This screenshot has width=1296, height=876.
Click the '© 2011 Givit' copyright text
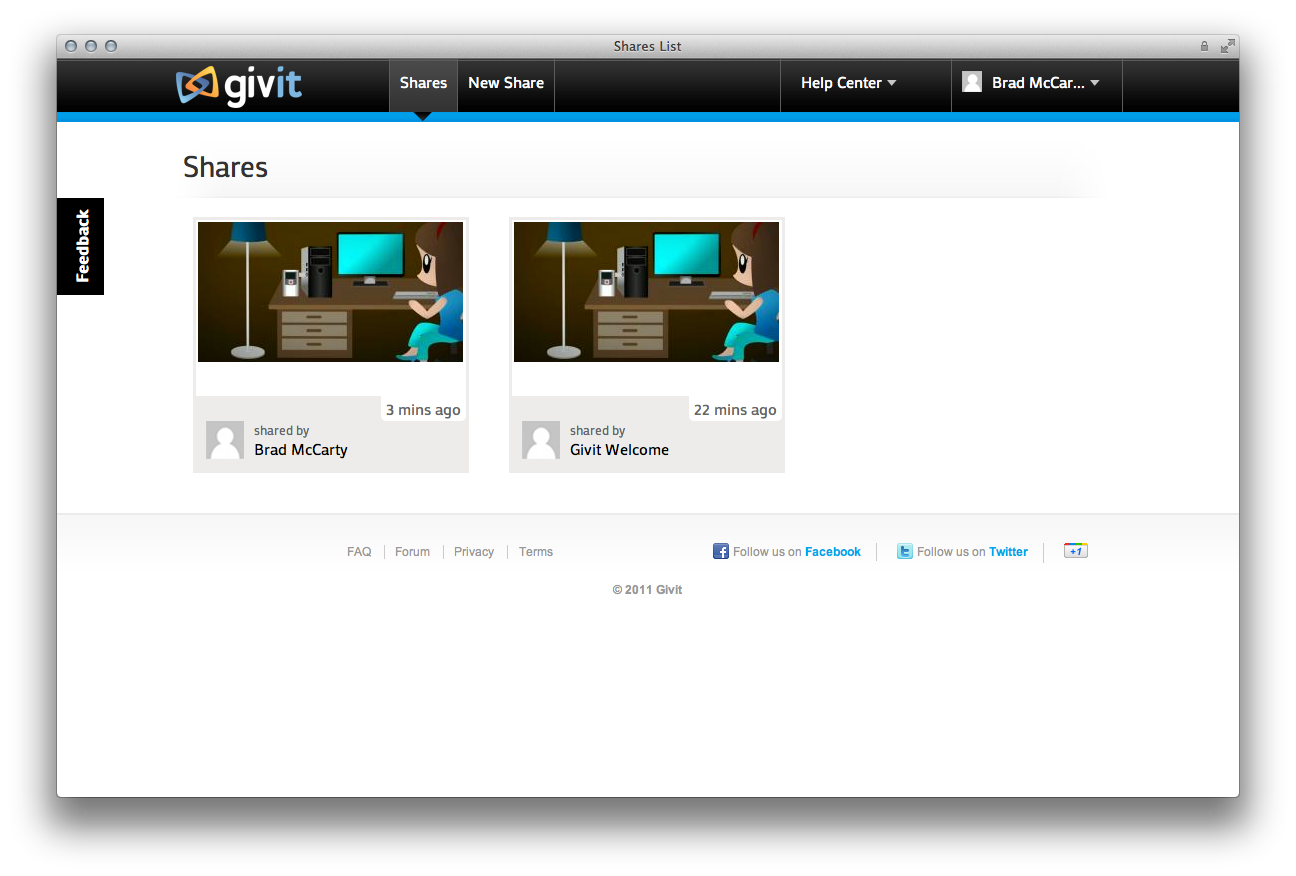coord(648,590)
